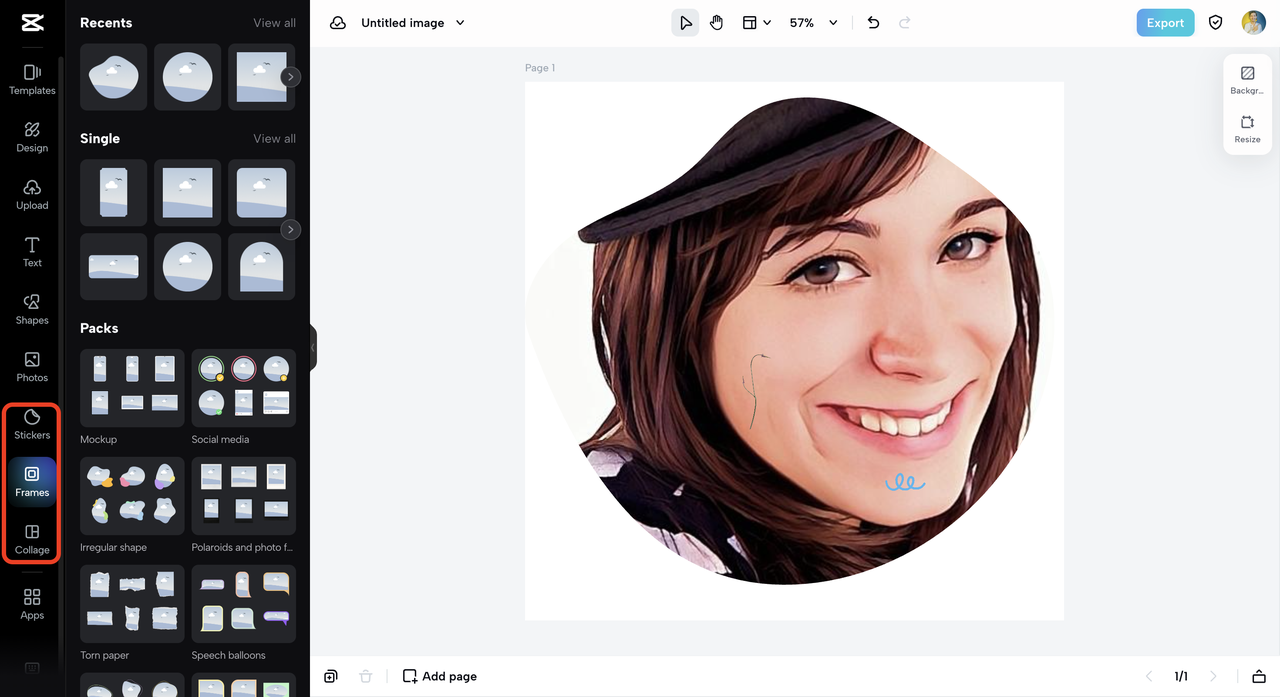
Task: Click the Export button
Action: pyautogui.click(x=1165, y=23)
